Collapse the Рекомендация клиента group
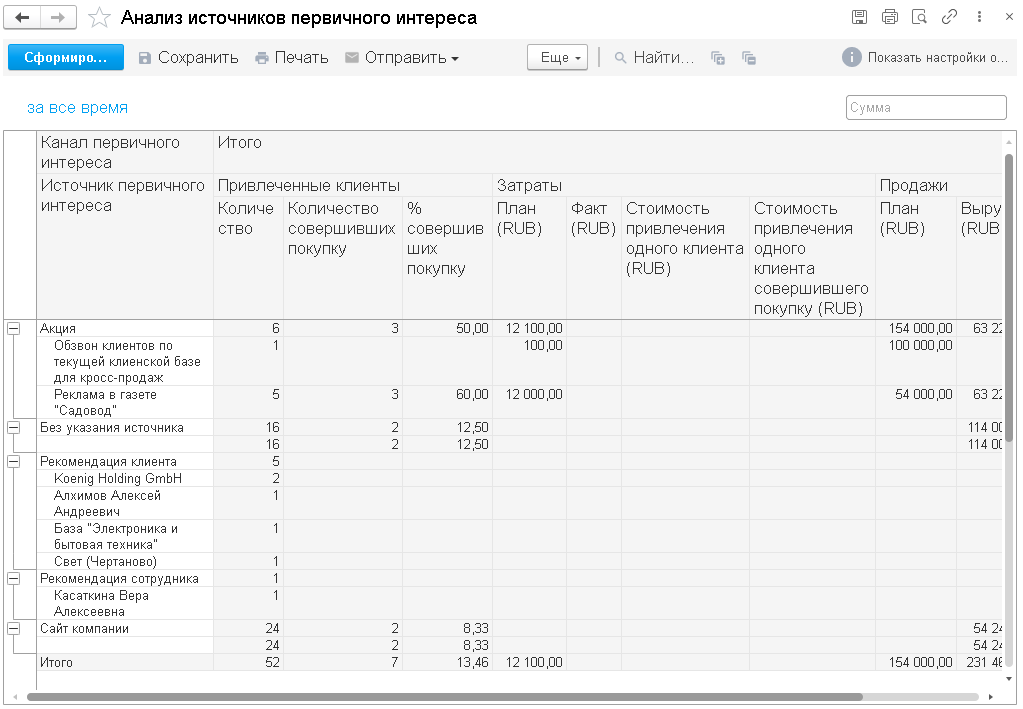Image resolution: width=1023 pixels, height=709 pixels. (x=13, y=462)
